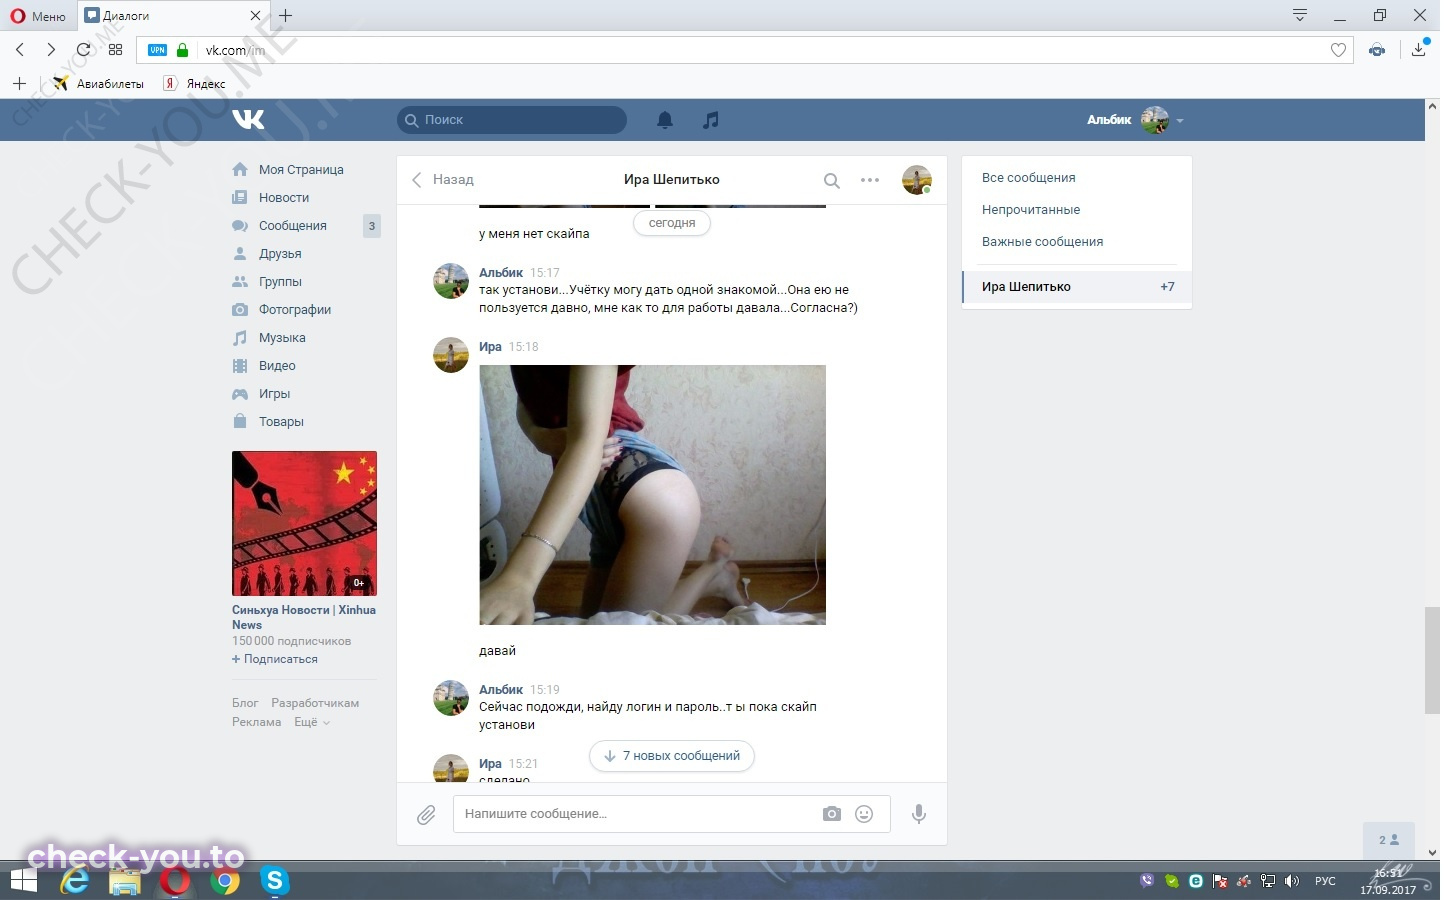This screenshot has width=1444, height=900.
Task: Open volume control in system tray
Action: (x=1292, y=881)
